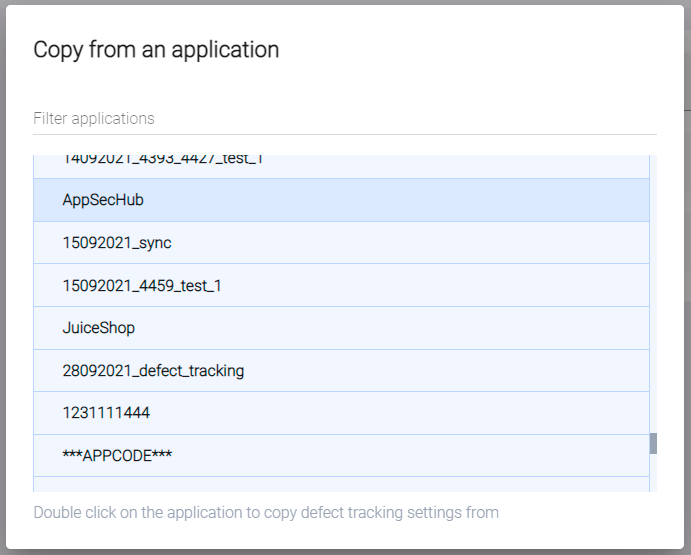691x555 pixels.
Task: Click the scrollbar track above the thumb
Action: tap(653, 300)
